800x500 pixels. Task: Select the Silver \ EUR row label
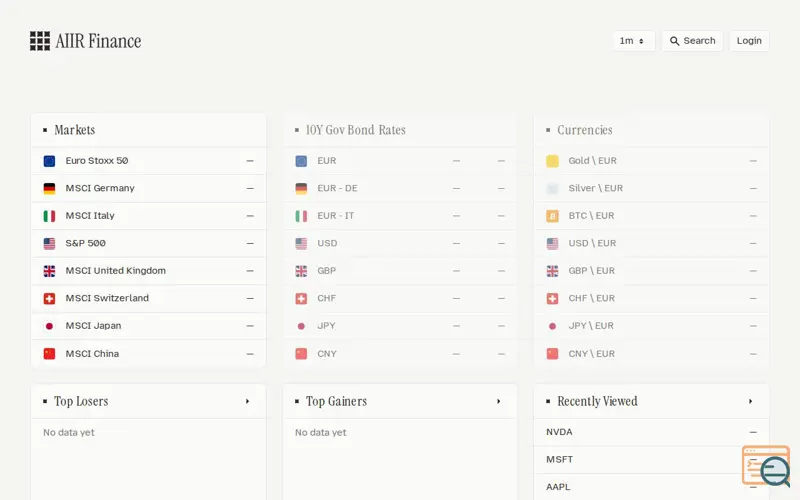coord(596,188)
